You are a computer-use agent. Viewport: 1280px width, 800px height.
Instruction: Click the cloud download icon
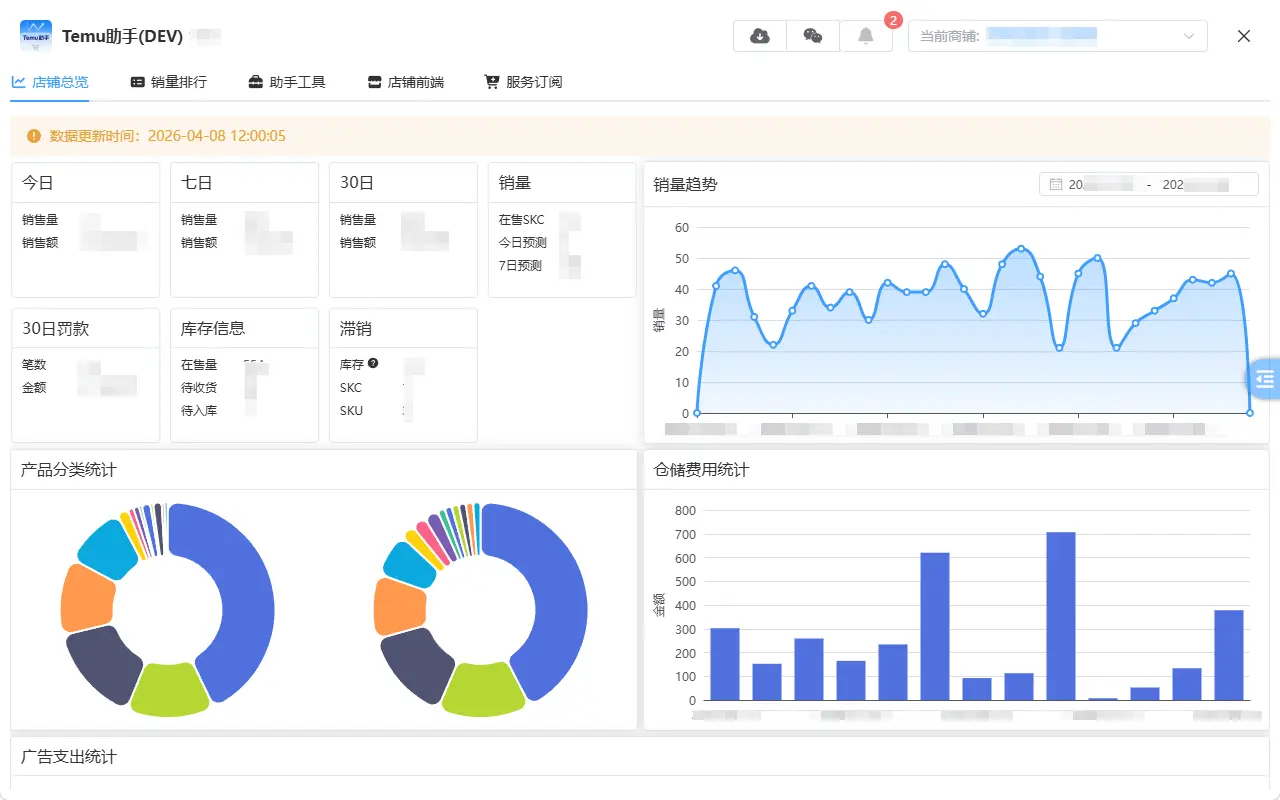(x=760, y=36)
